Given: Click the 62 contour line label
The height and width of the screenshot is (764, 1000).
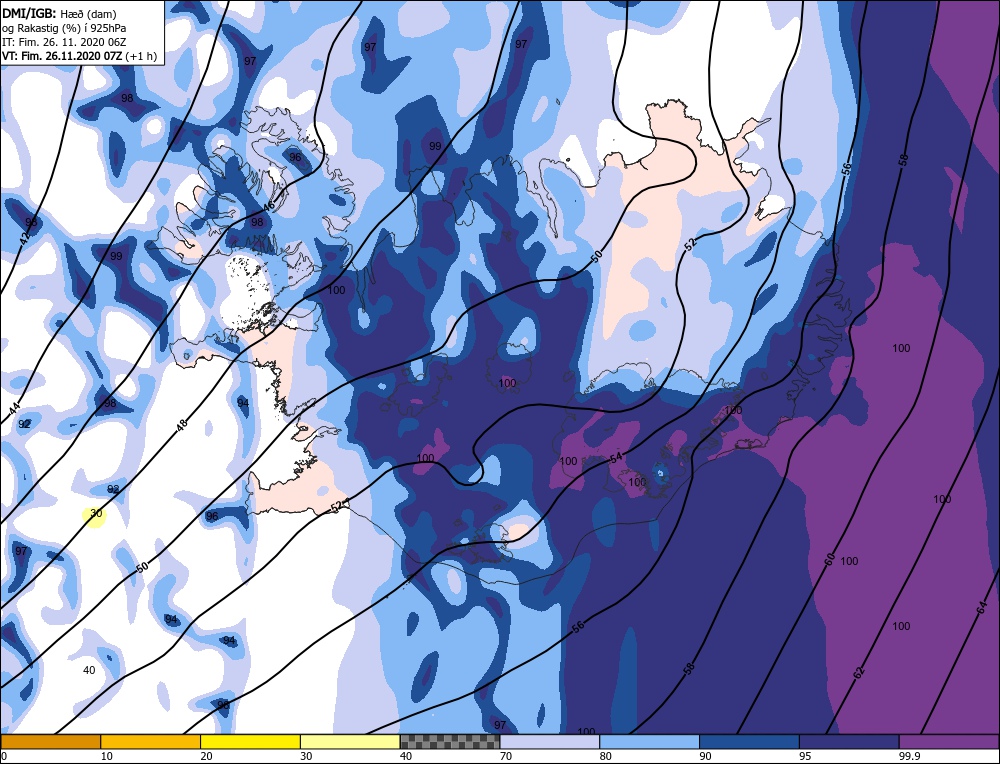Looking at the screenshot, I should (x=859, y=672).
